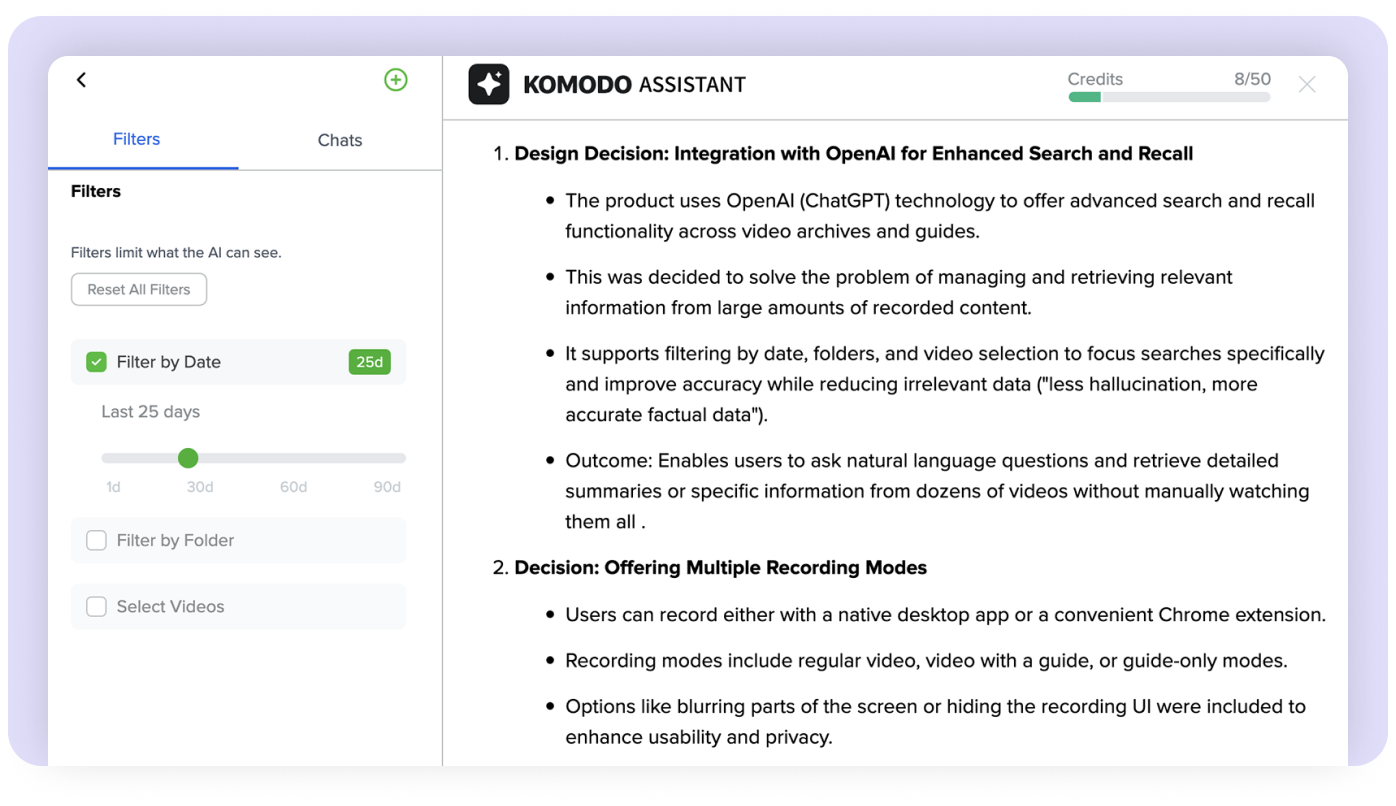Viewport: 1396px width, 806px height.
Task: Click bullet starting 'Outcome: Enables users to ask'
Action: [x=937, y=491]
